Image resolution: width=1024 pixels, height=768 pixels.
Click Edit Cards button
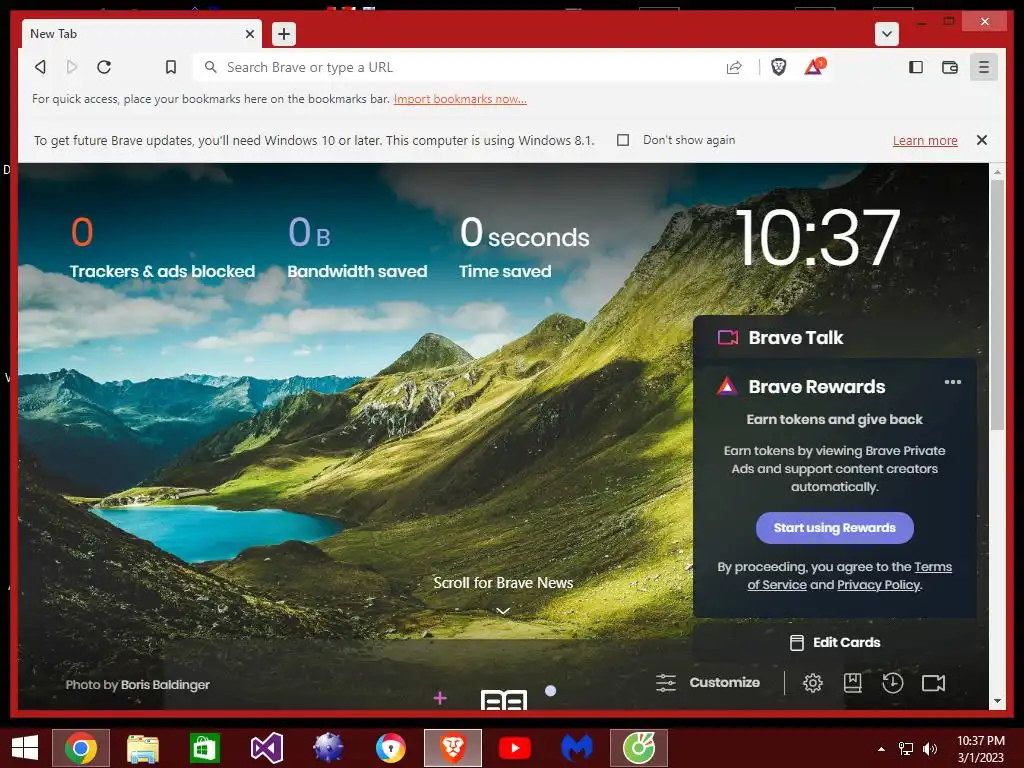[835, 643]
